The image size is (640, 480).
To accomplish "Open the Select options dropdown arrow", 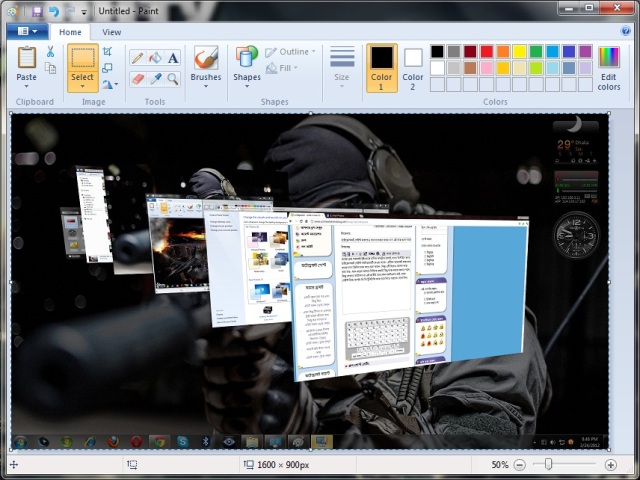I will click(x=83, y=86).
